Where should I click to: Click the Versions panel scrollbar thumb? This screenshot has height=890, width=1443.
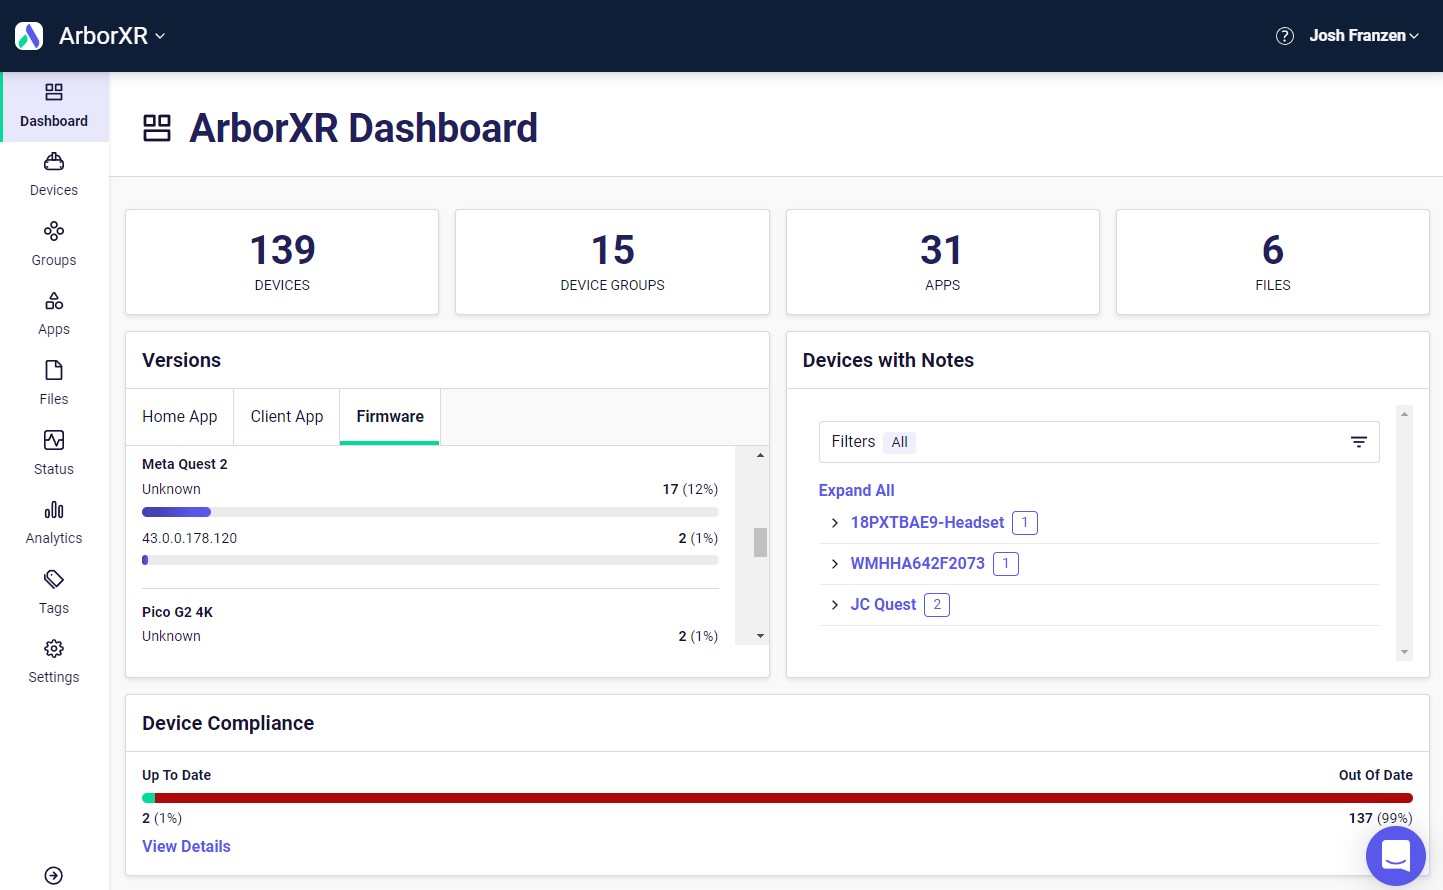pos(760,542)
